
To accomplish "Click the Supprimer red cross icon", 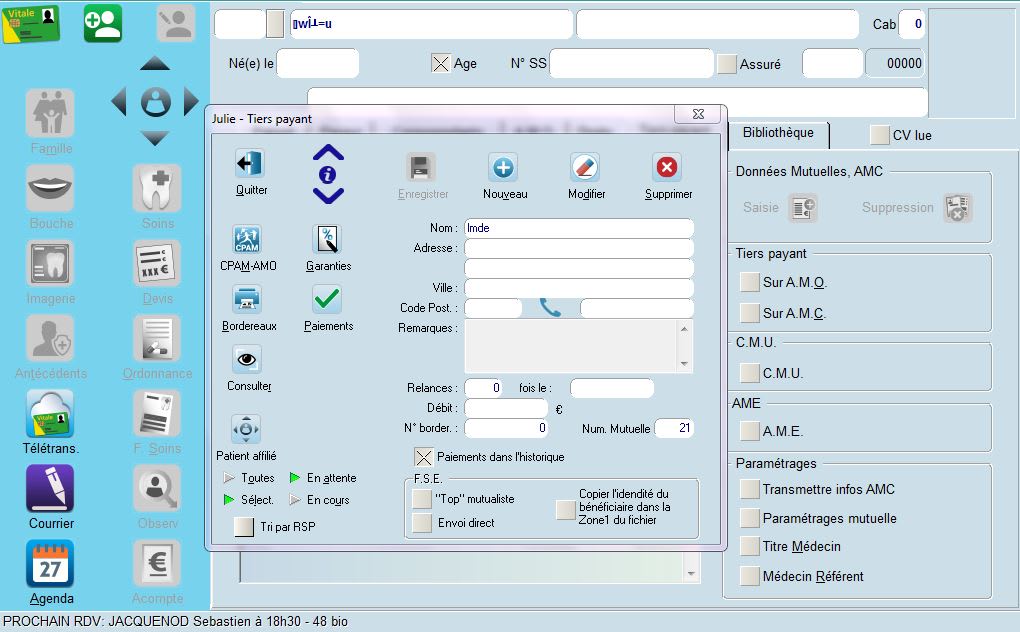I will (x=667, y=167).
